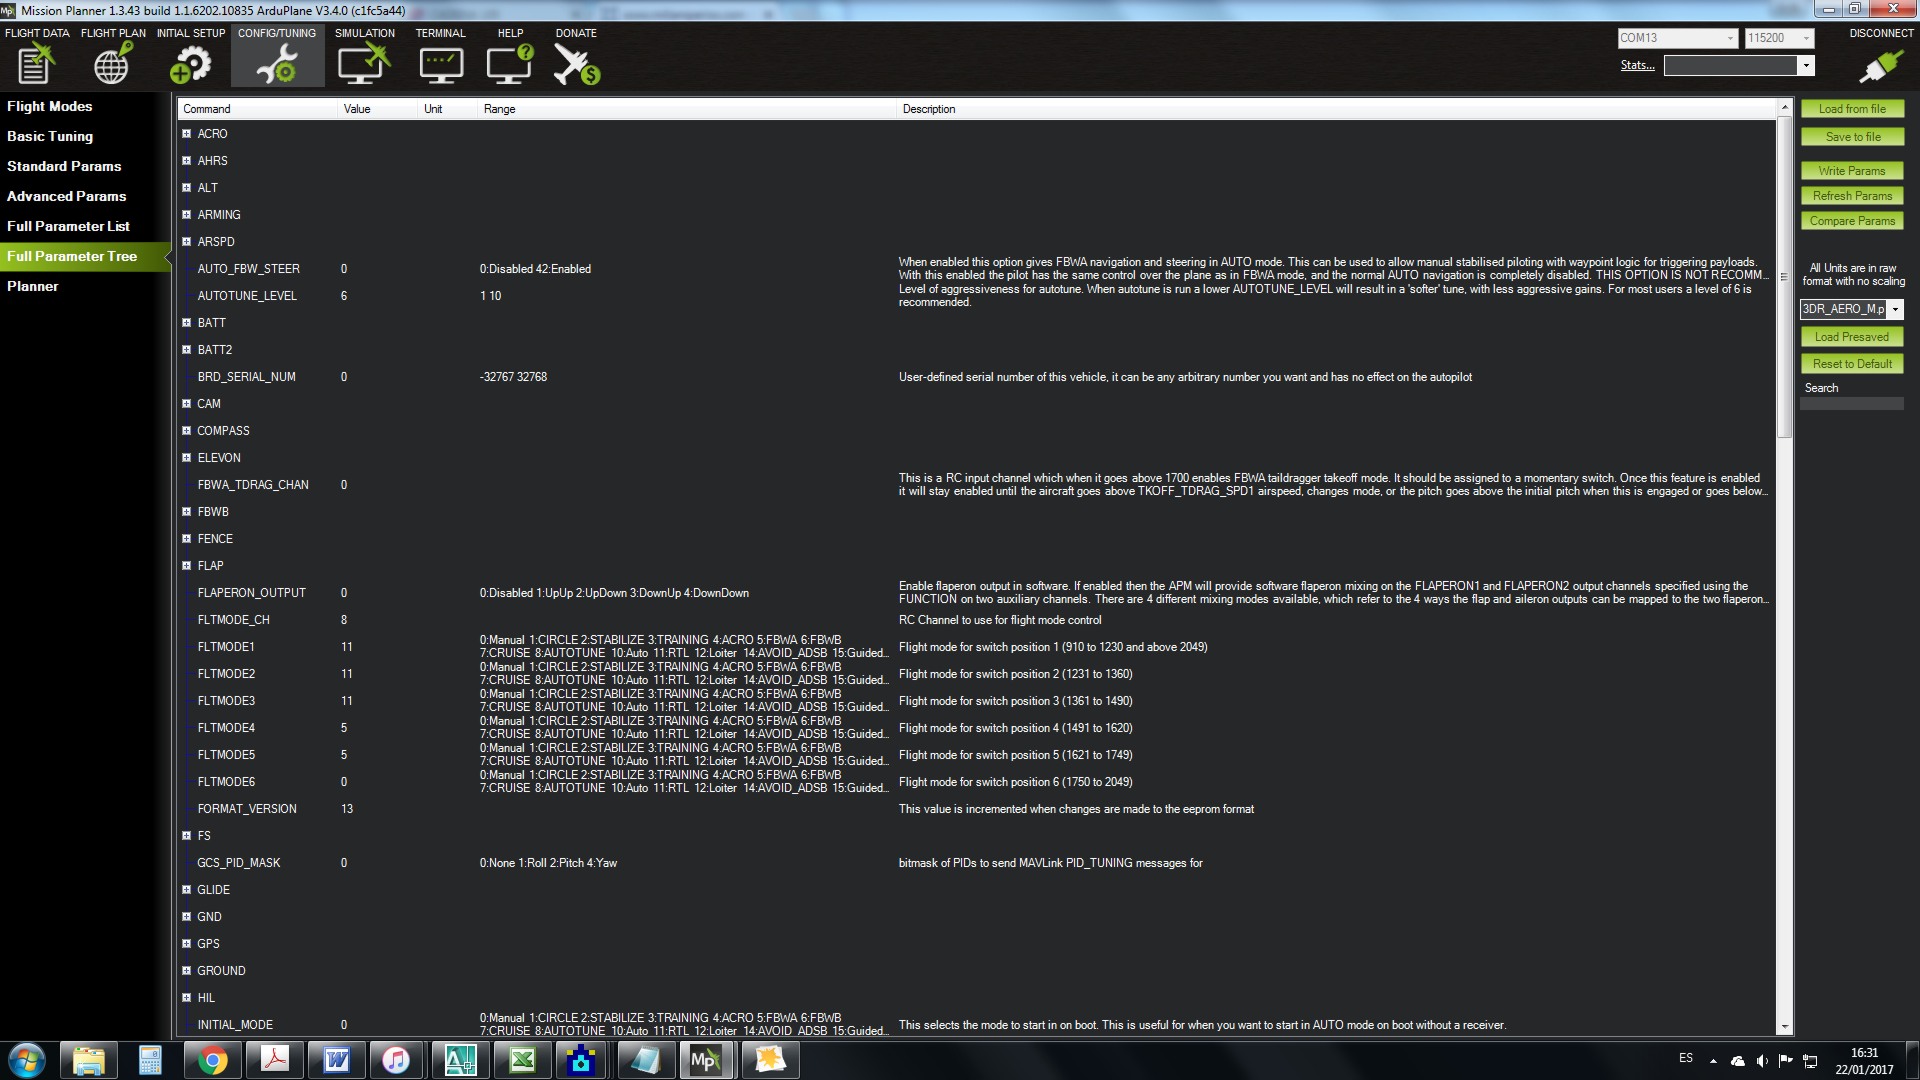
Task: Open the Flight Data screen icon
Action: tap(36, 64)
